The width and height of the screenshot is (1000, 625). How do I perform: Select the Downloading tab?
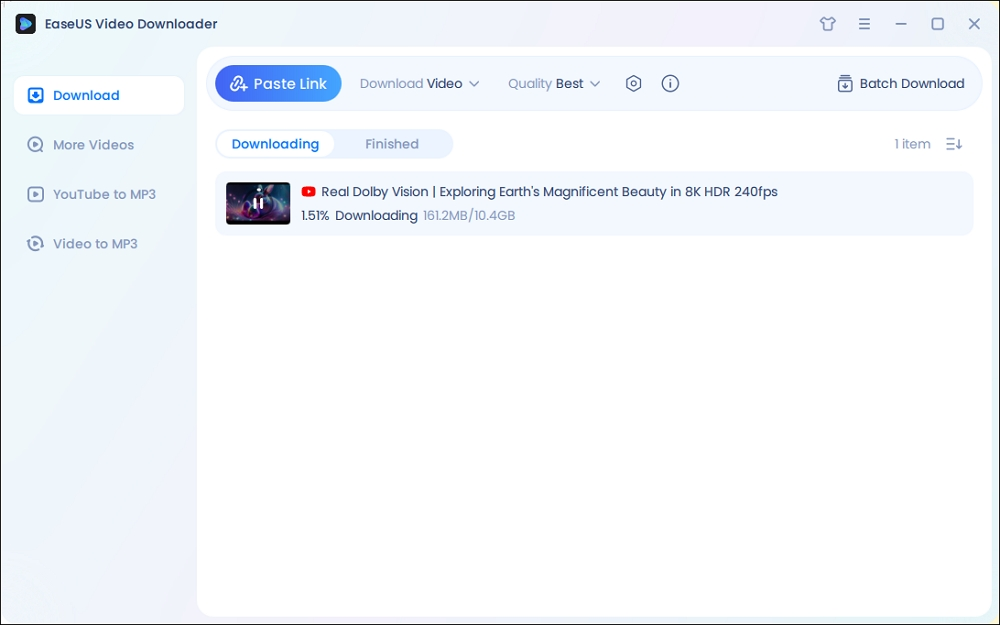coord(275,143)
